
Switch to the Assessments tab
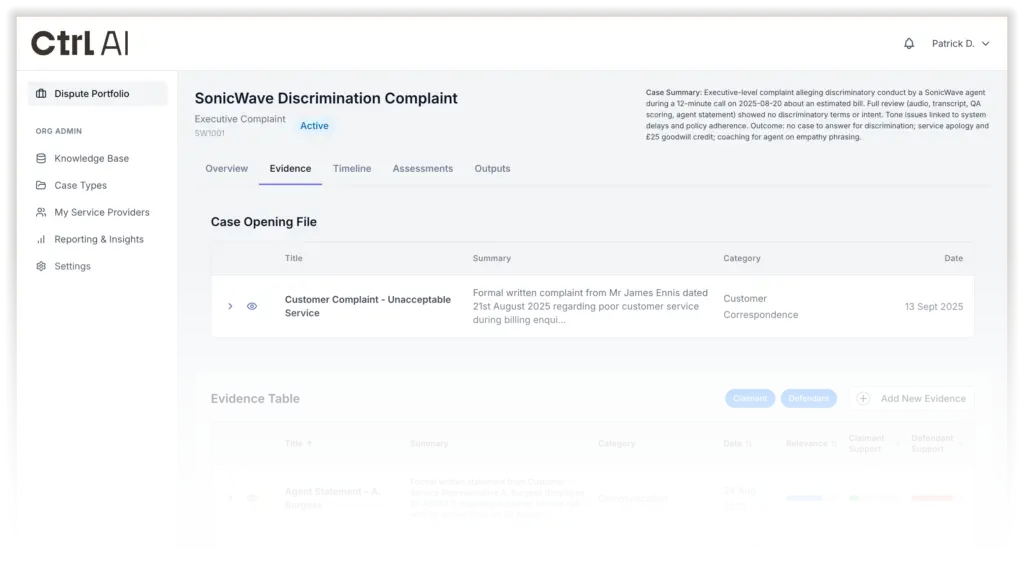[422, 169]
